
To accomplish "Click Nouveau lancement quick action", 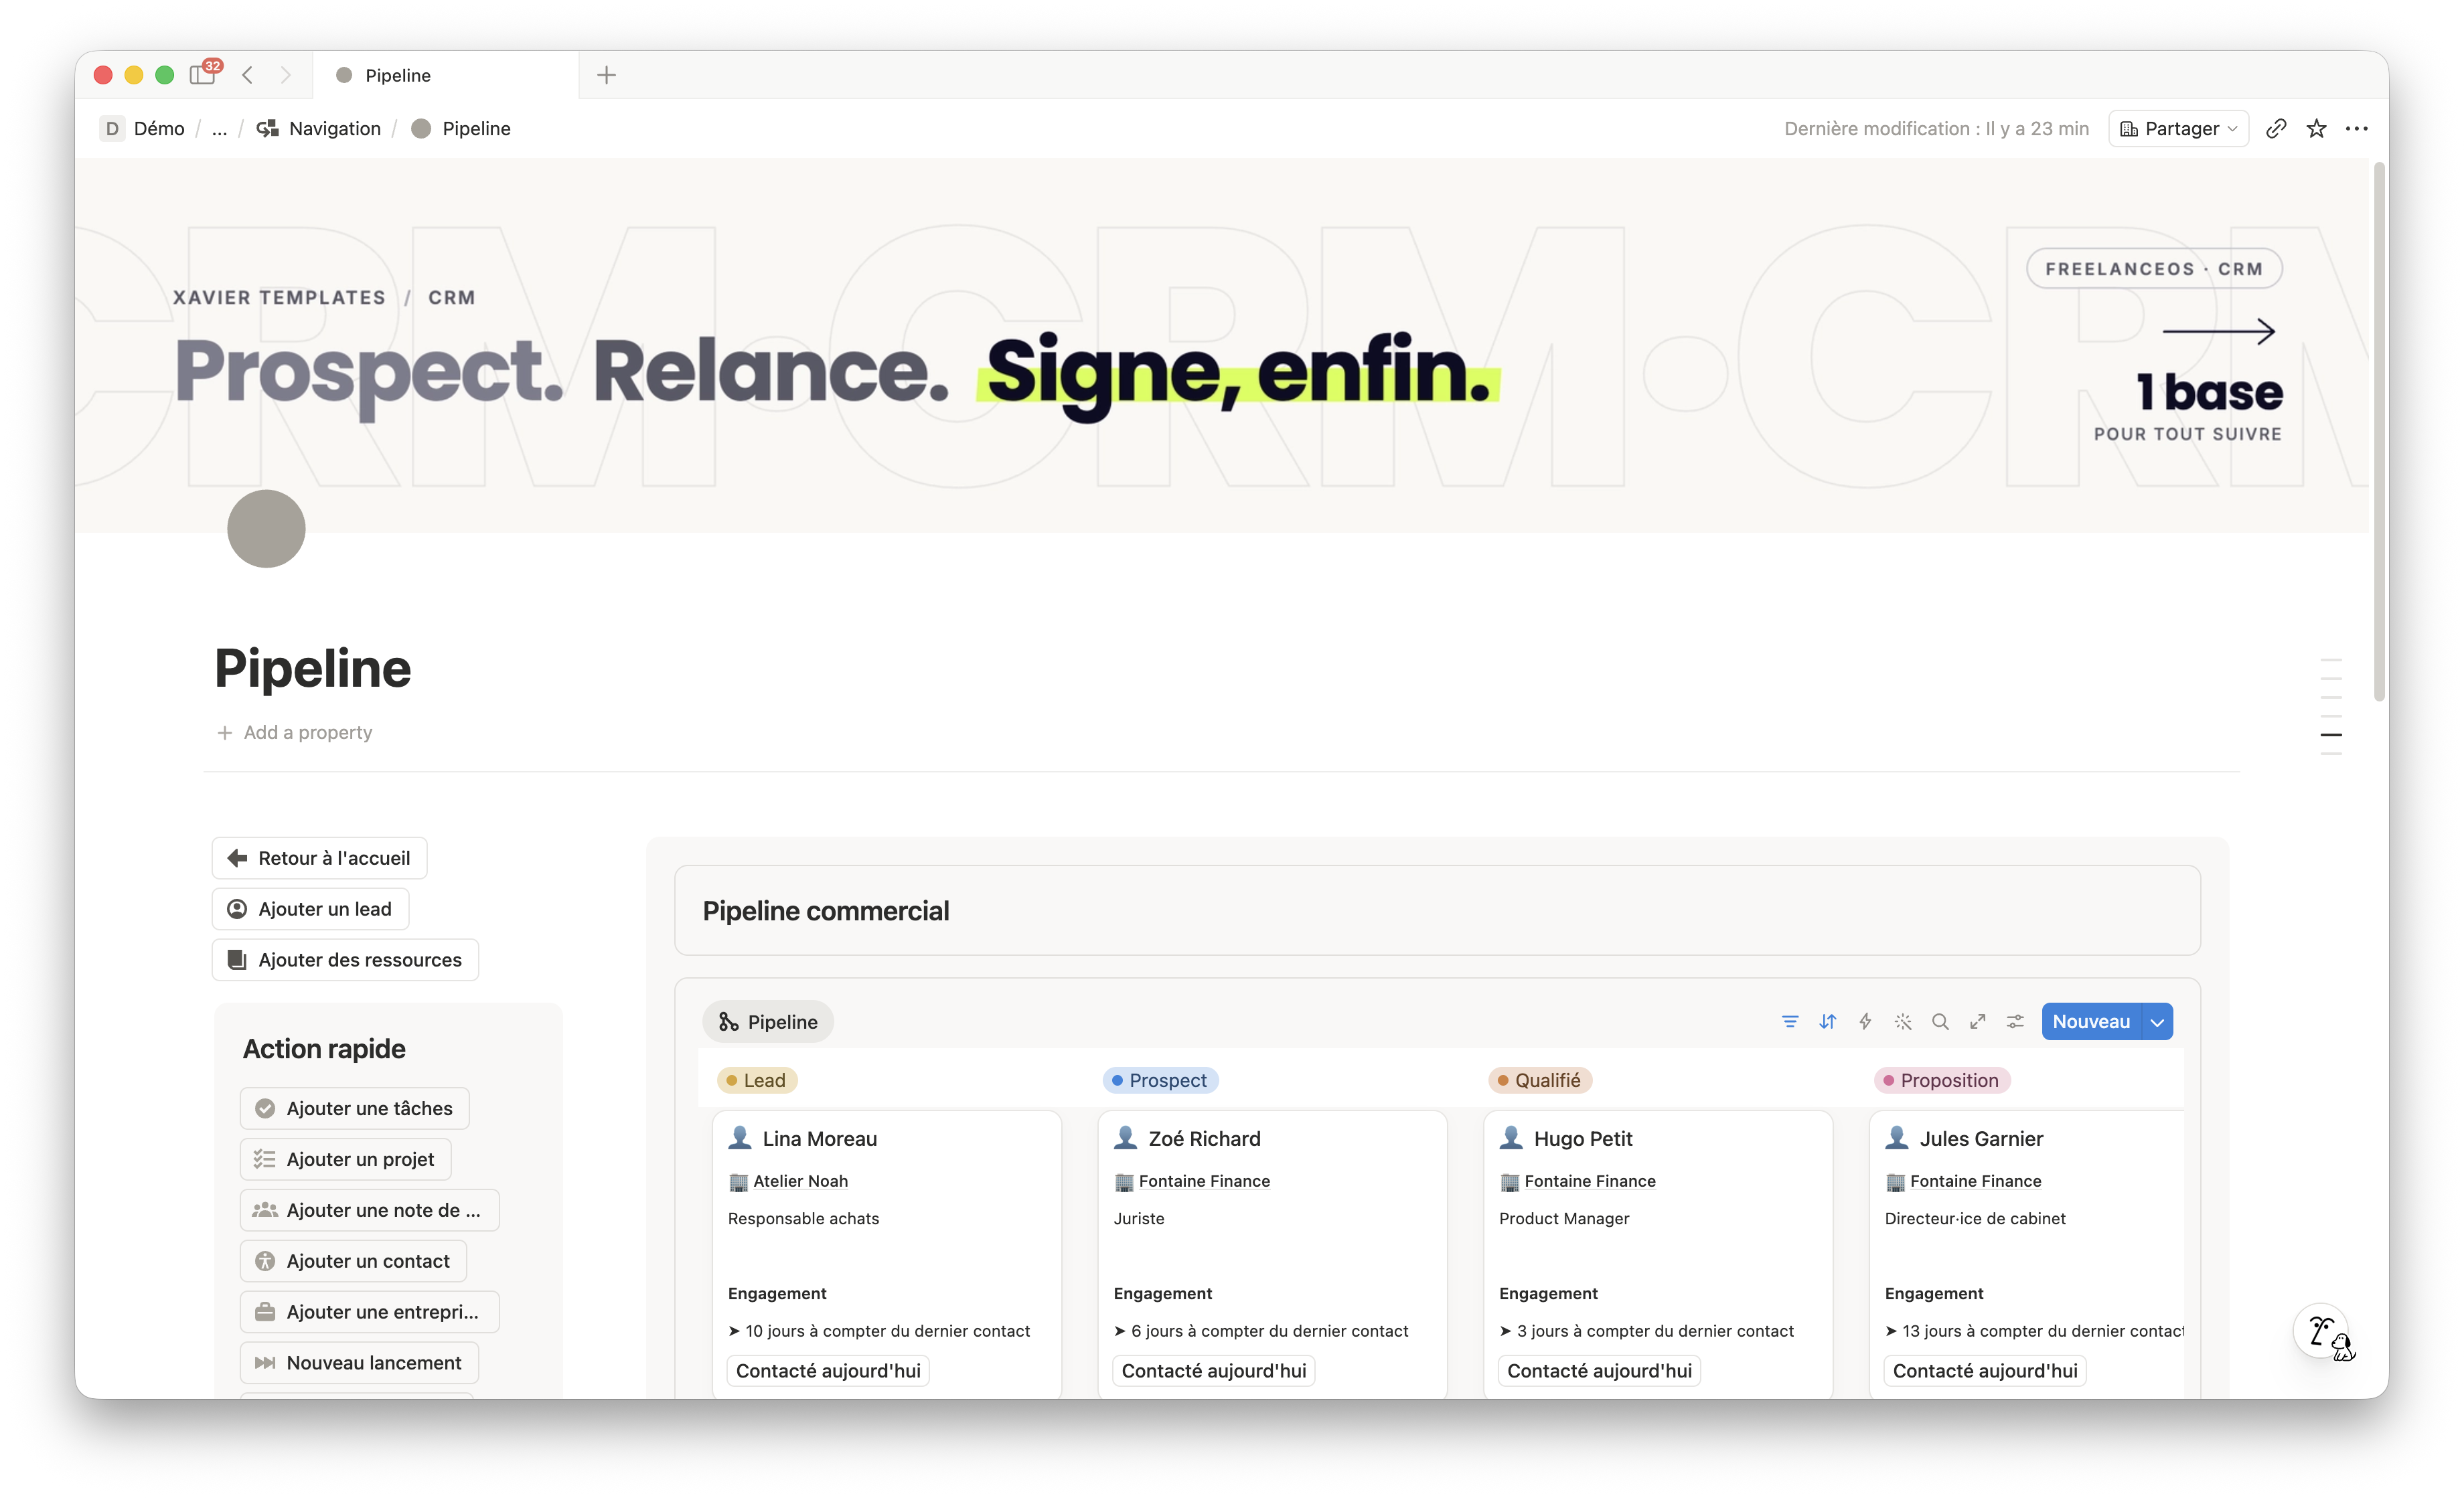I will (360, 1363).
